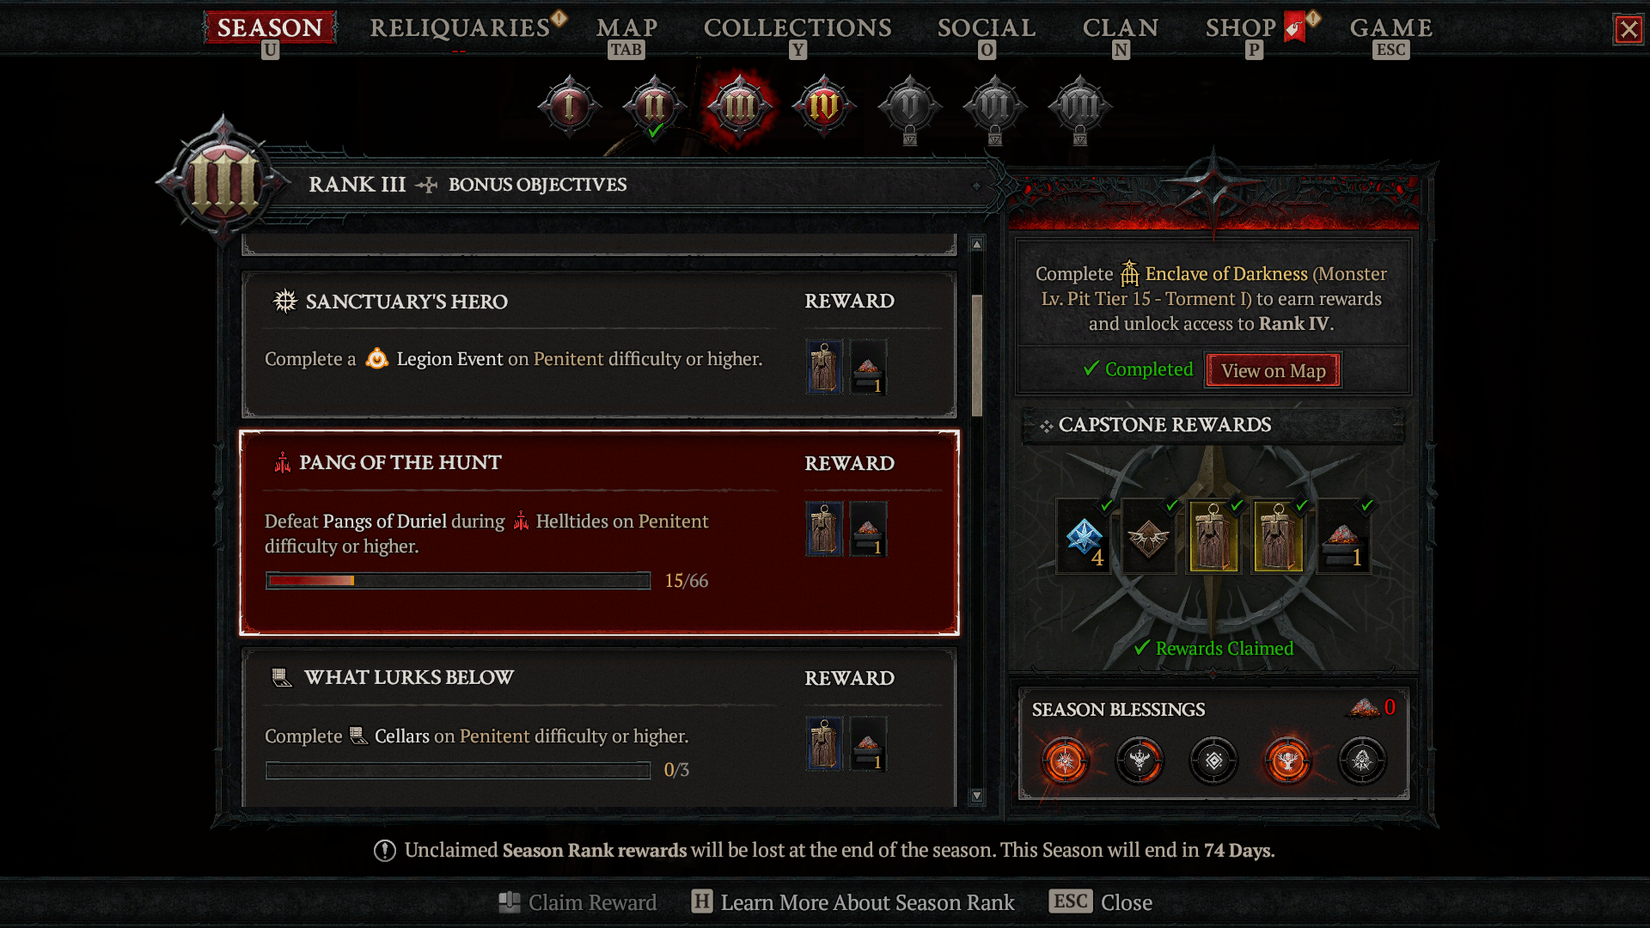Select the locked Rank V emblem

[909, 107]
